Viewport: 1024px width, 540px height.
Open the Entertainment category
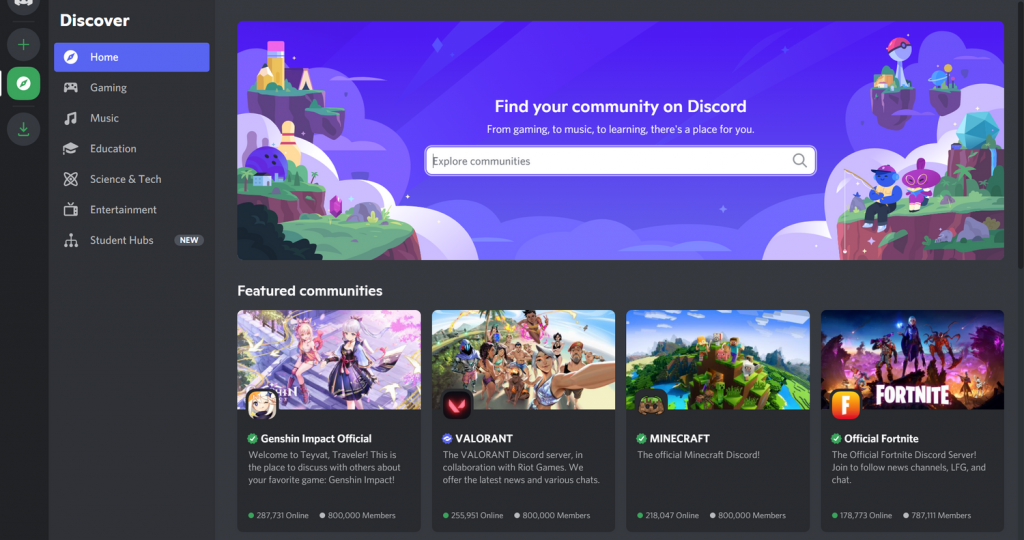click(132, 210)
